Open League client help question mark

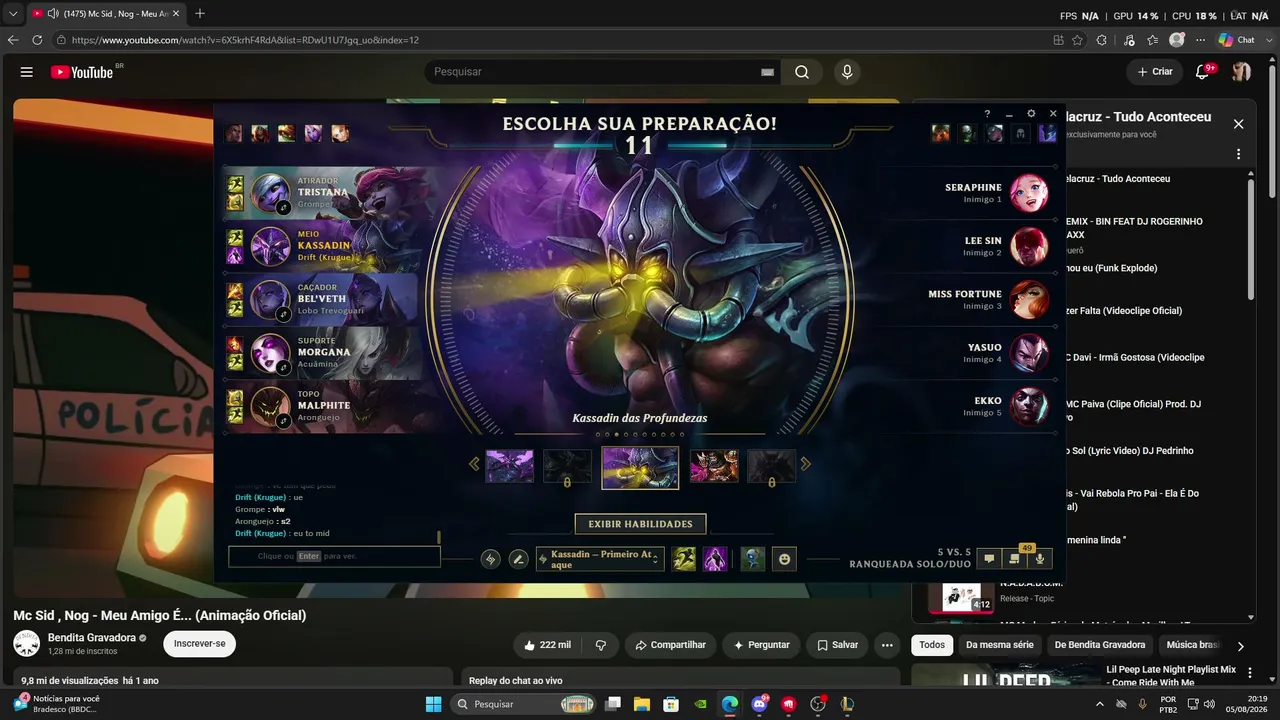point(987,114)
